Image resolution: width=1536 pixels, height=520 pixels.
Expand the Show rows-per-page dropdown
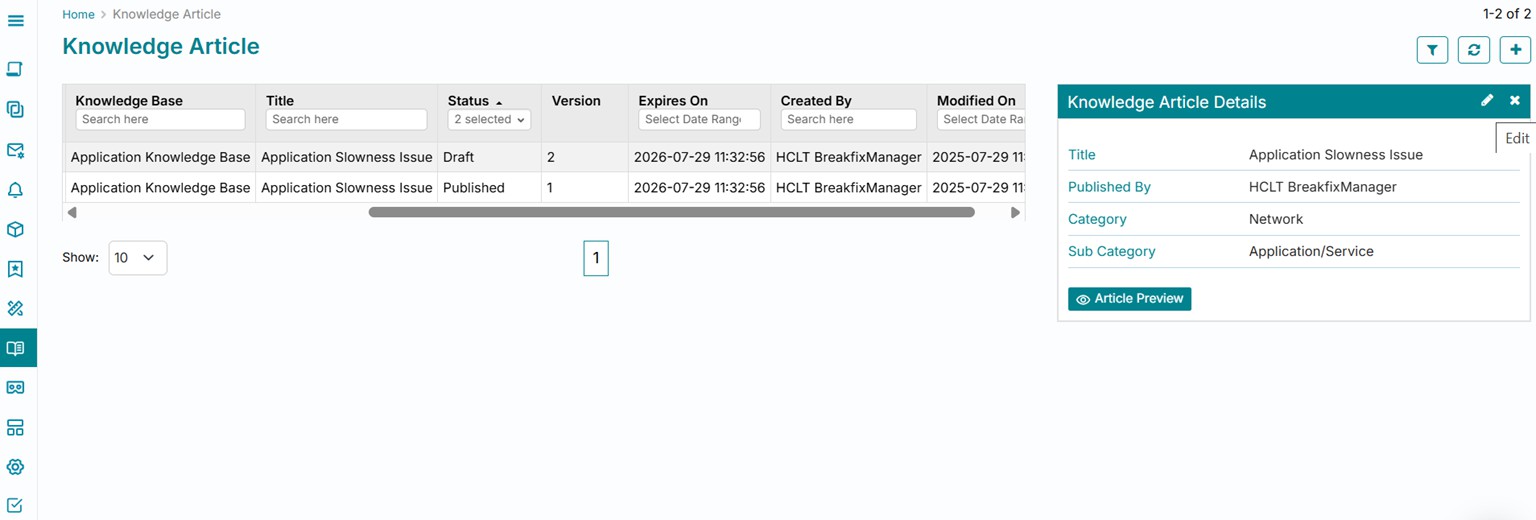(x=137, y=258)
